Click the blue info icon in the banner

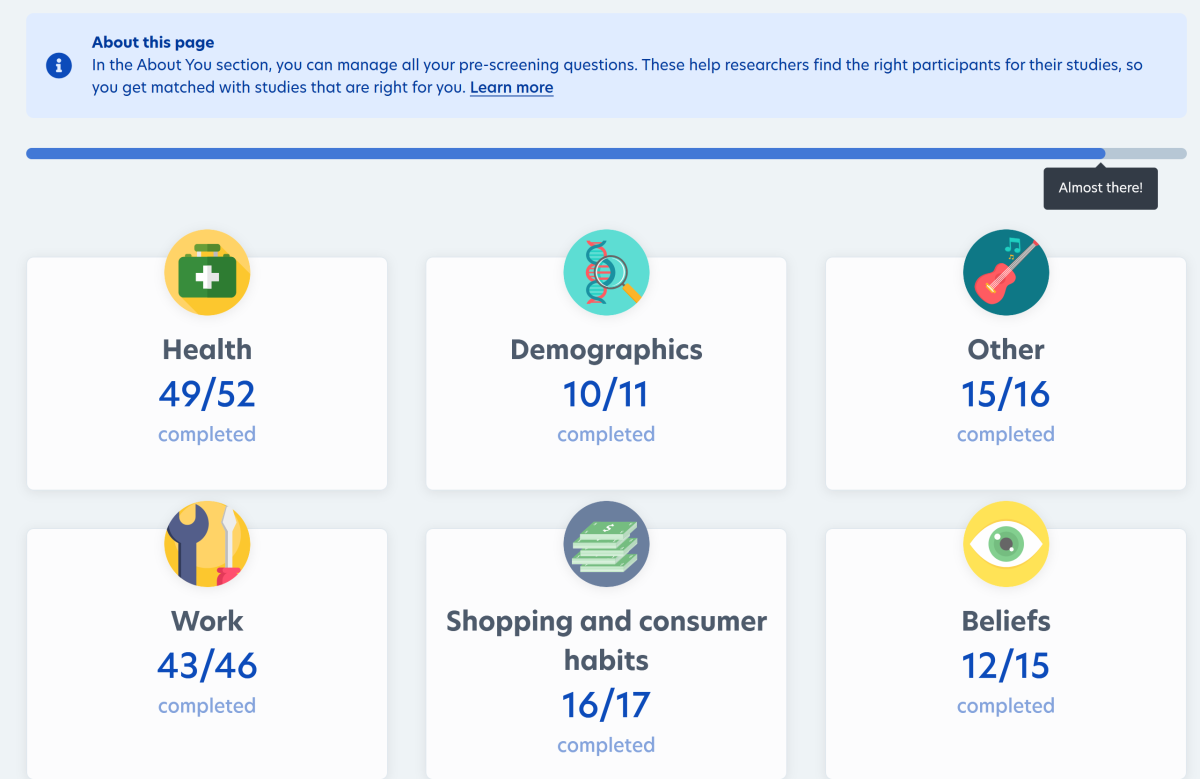click(x=59, y=66)
